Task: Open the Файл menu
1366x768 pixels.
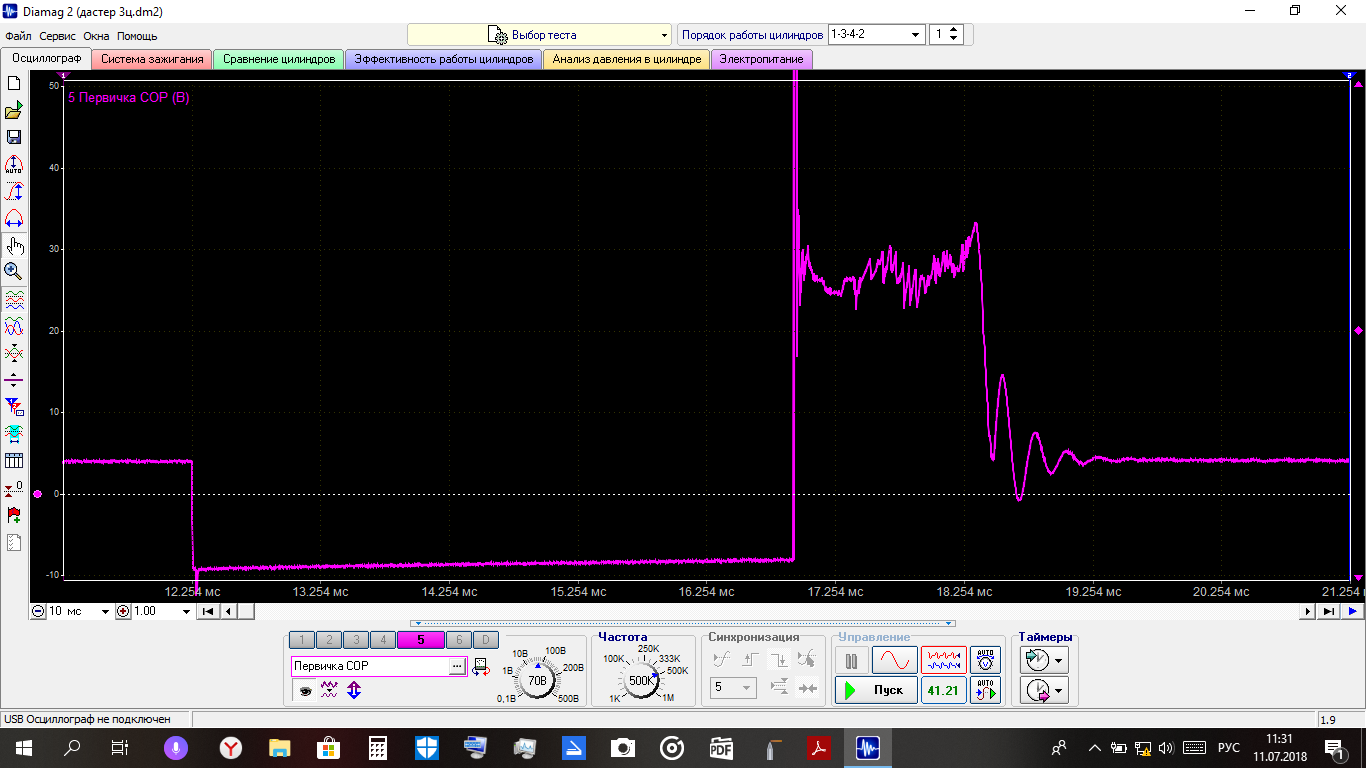Action: coord(18,36)
